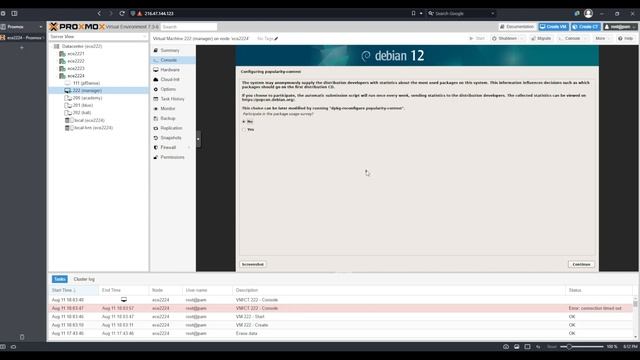This screenshot has width=640, height=360.
Task: Open the Options section
Action: (168, 89)
